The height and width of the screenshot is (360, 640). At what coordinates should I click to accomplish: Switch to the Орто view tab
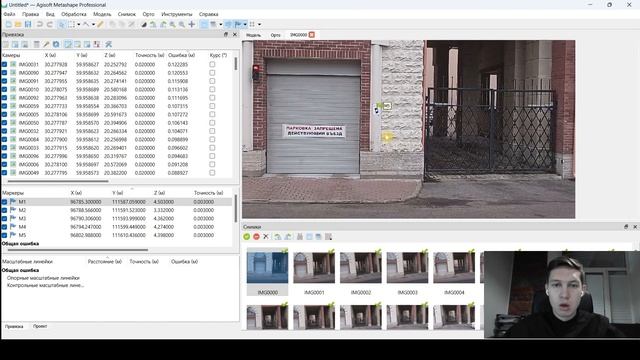[276, 35]
